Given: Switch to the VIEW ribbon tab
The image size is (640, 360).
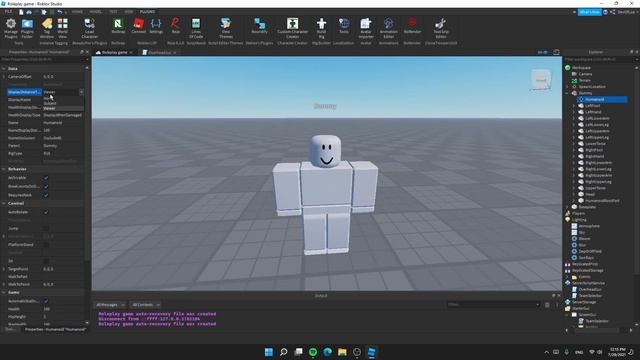Looking at the screenshot, I should point(129,12).
